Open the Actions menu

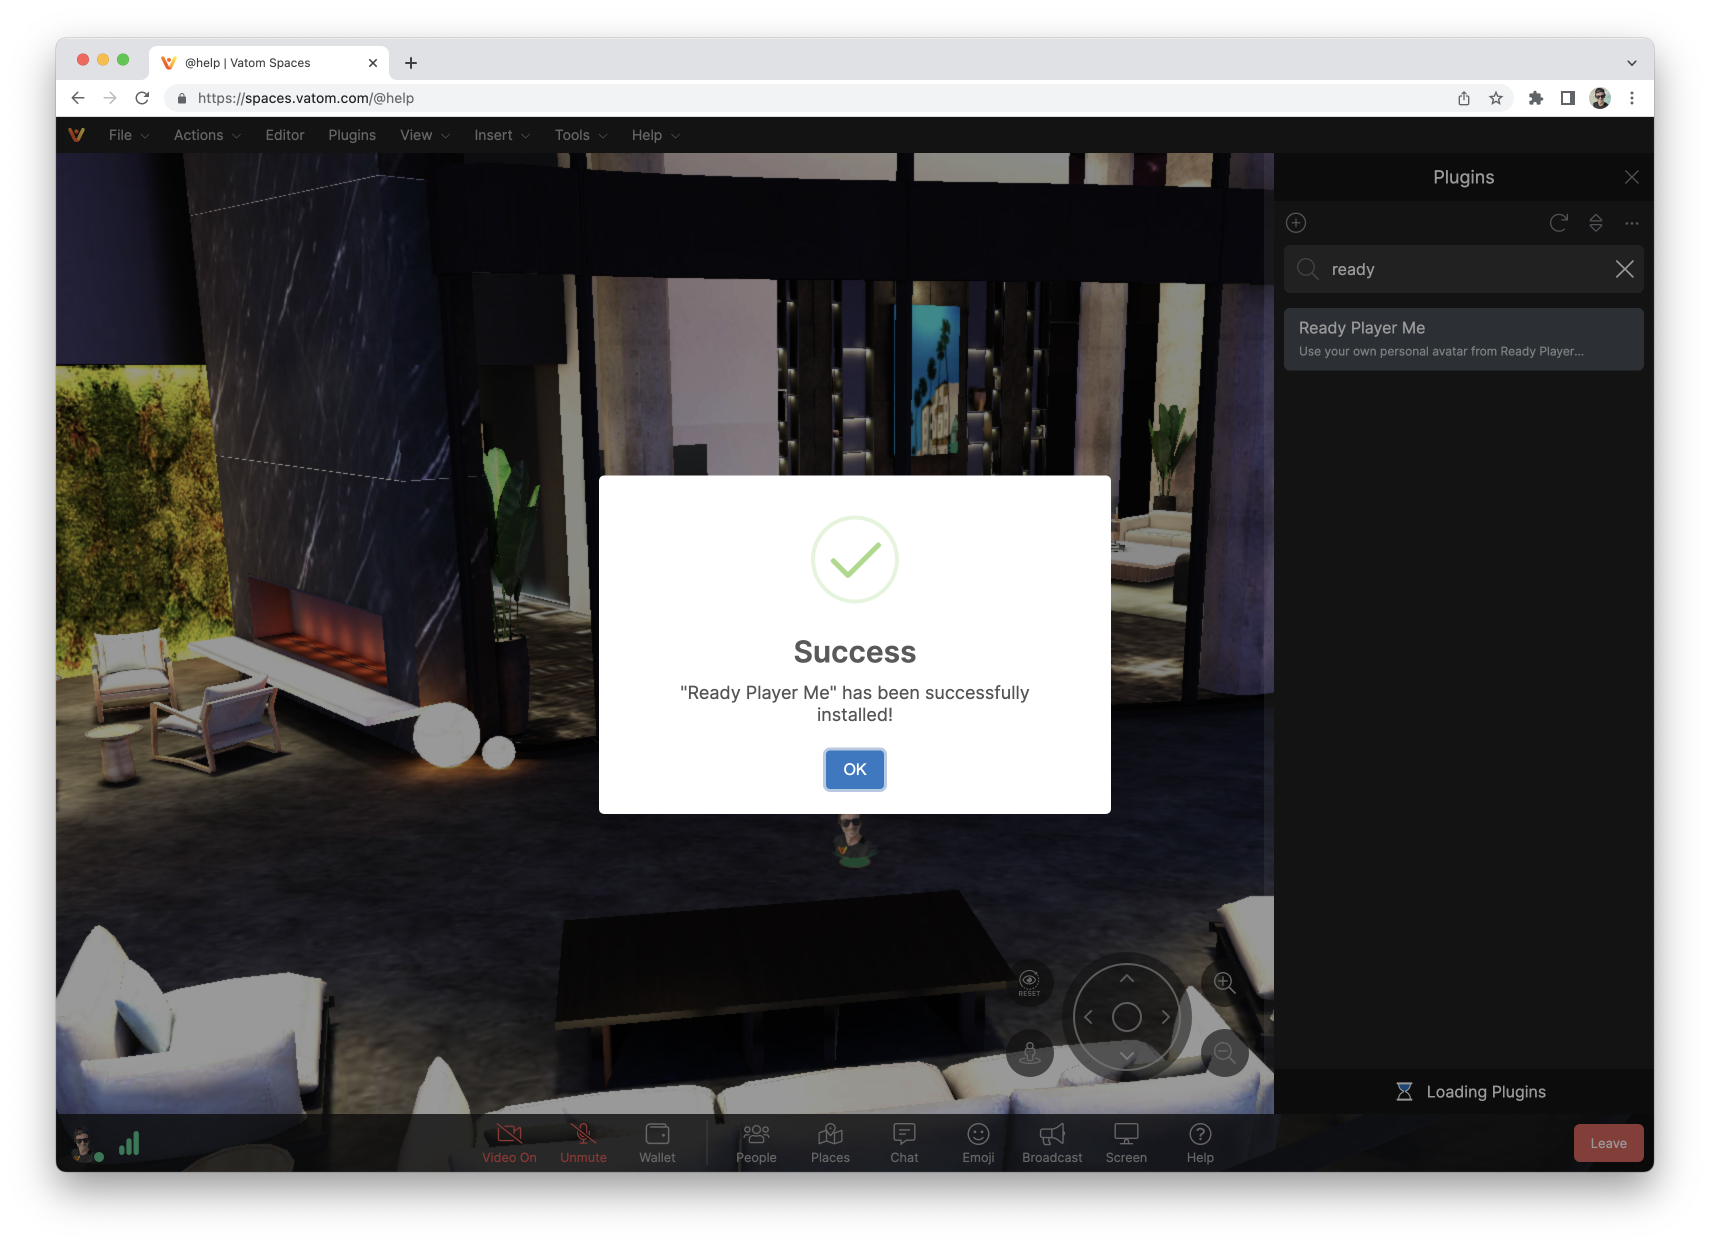tap(207, 135)
